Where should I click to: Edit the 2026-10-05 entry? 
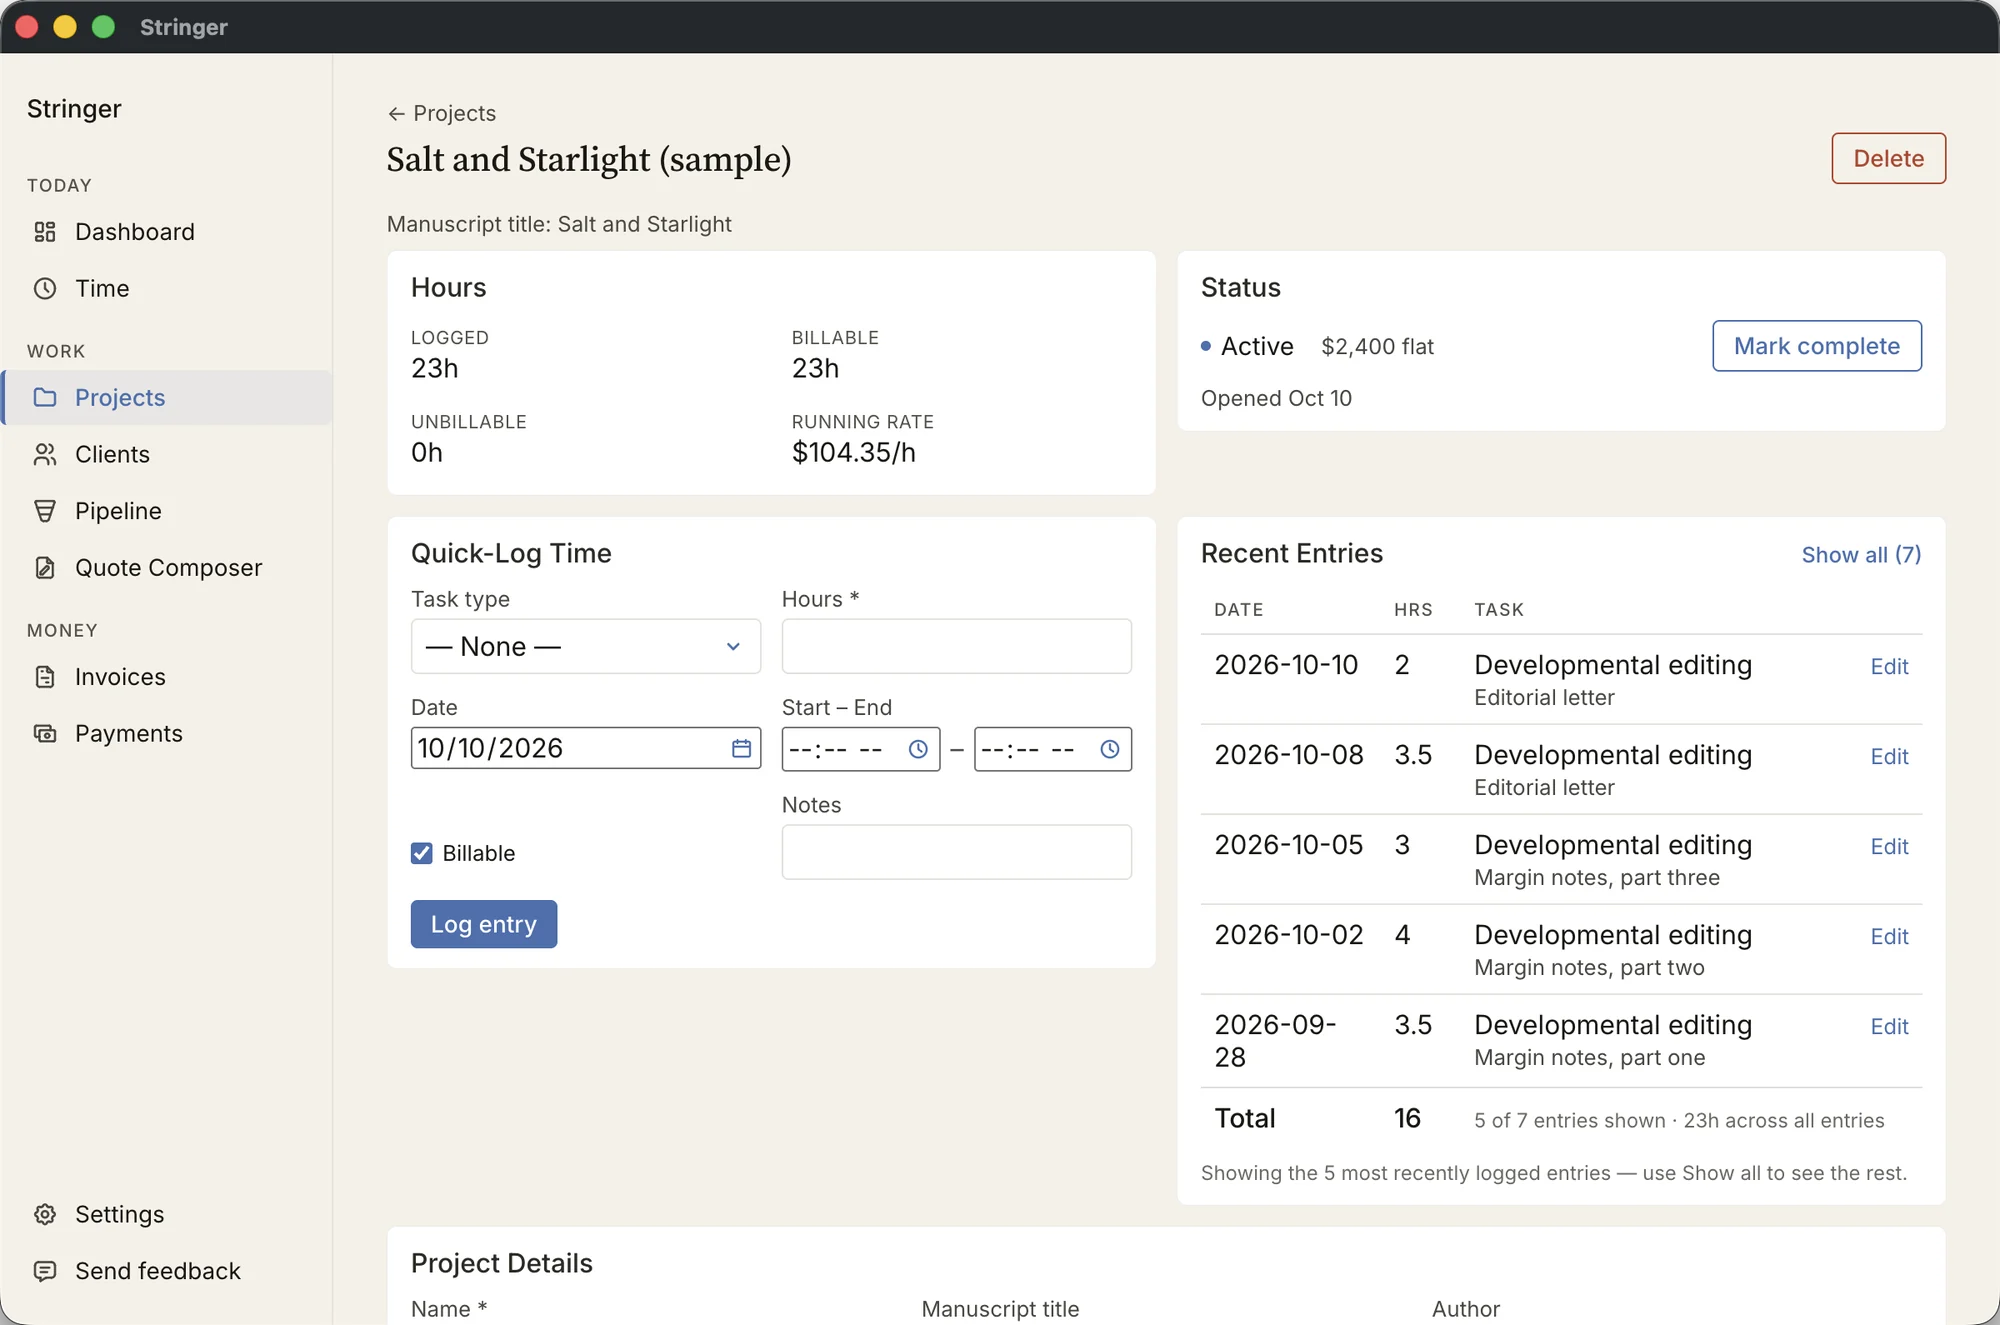1889,847
